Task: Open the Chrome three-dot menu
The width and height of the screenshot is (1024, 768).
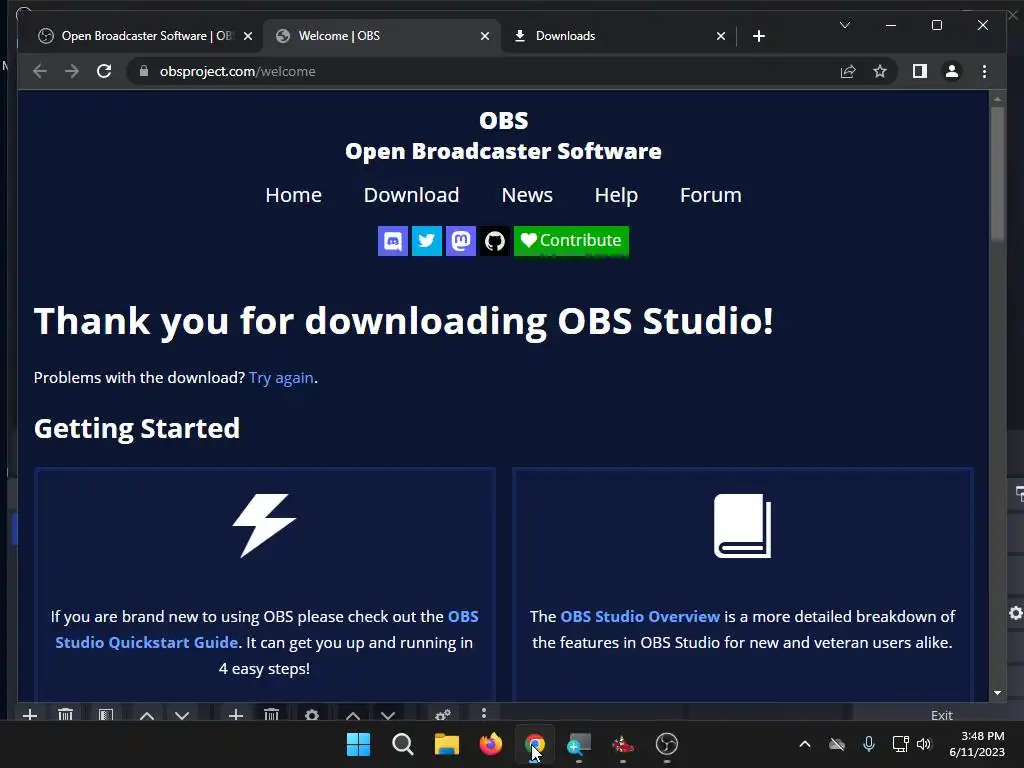Action: point(984,71)
